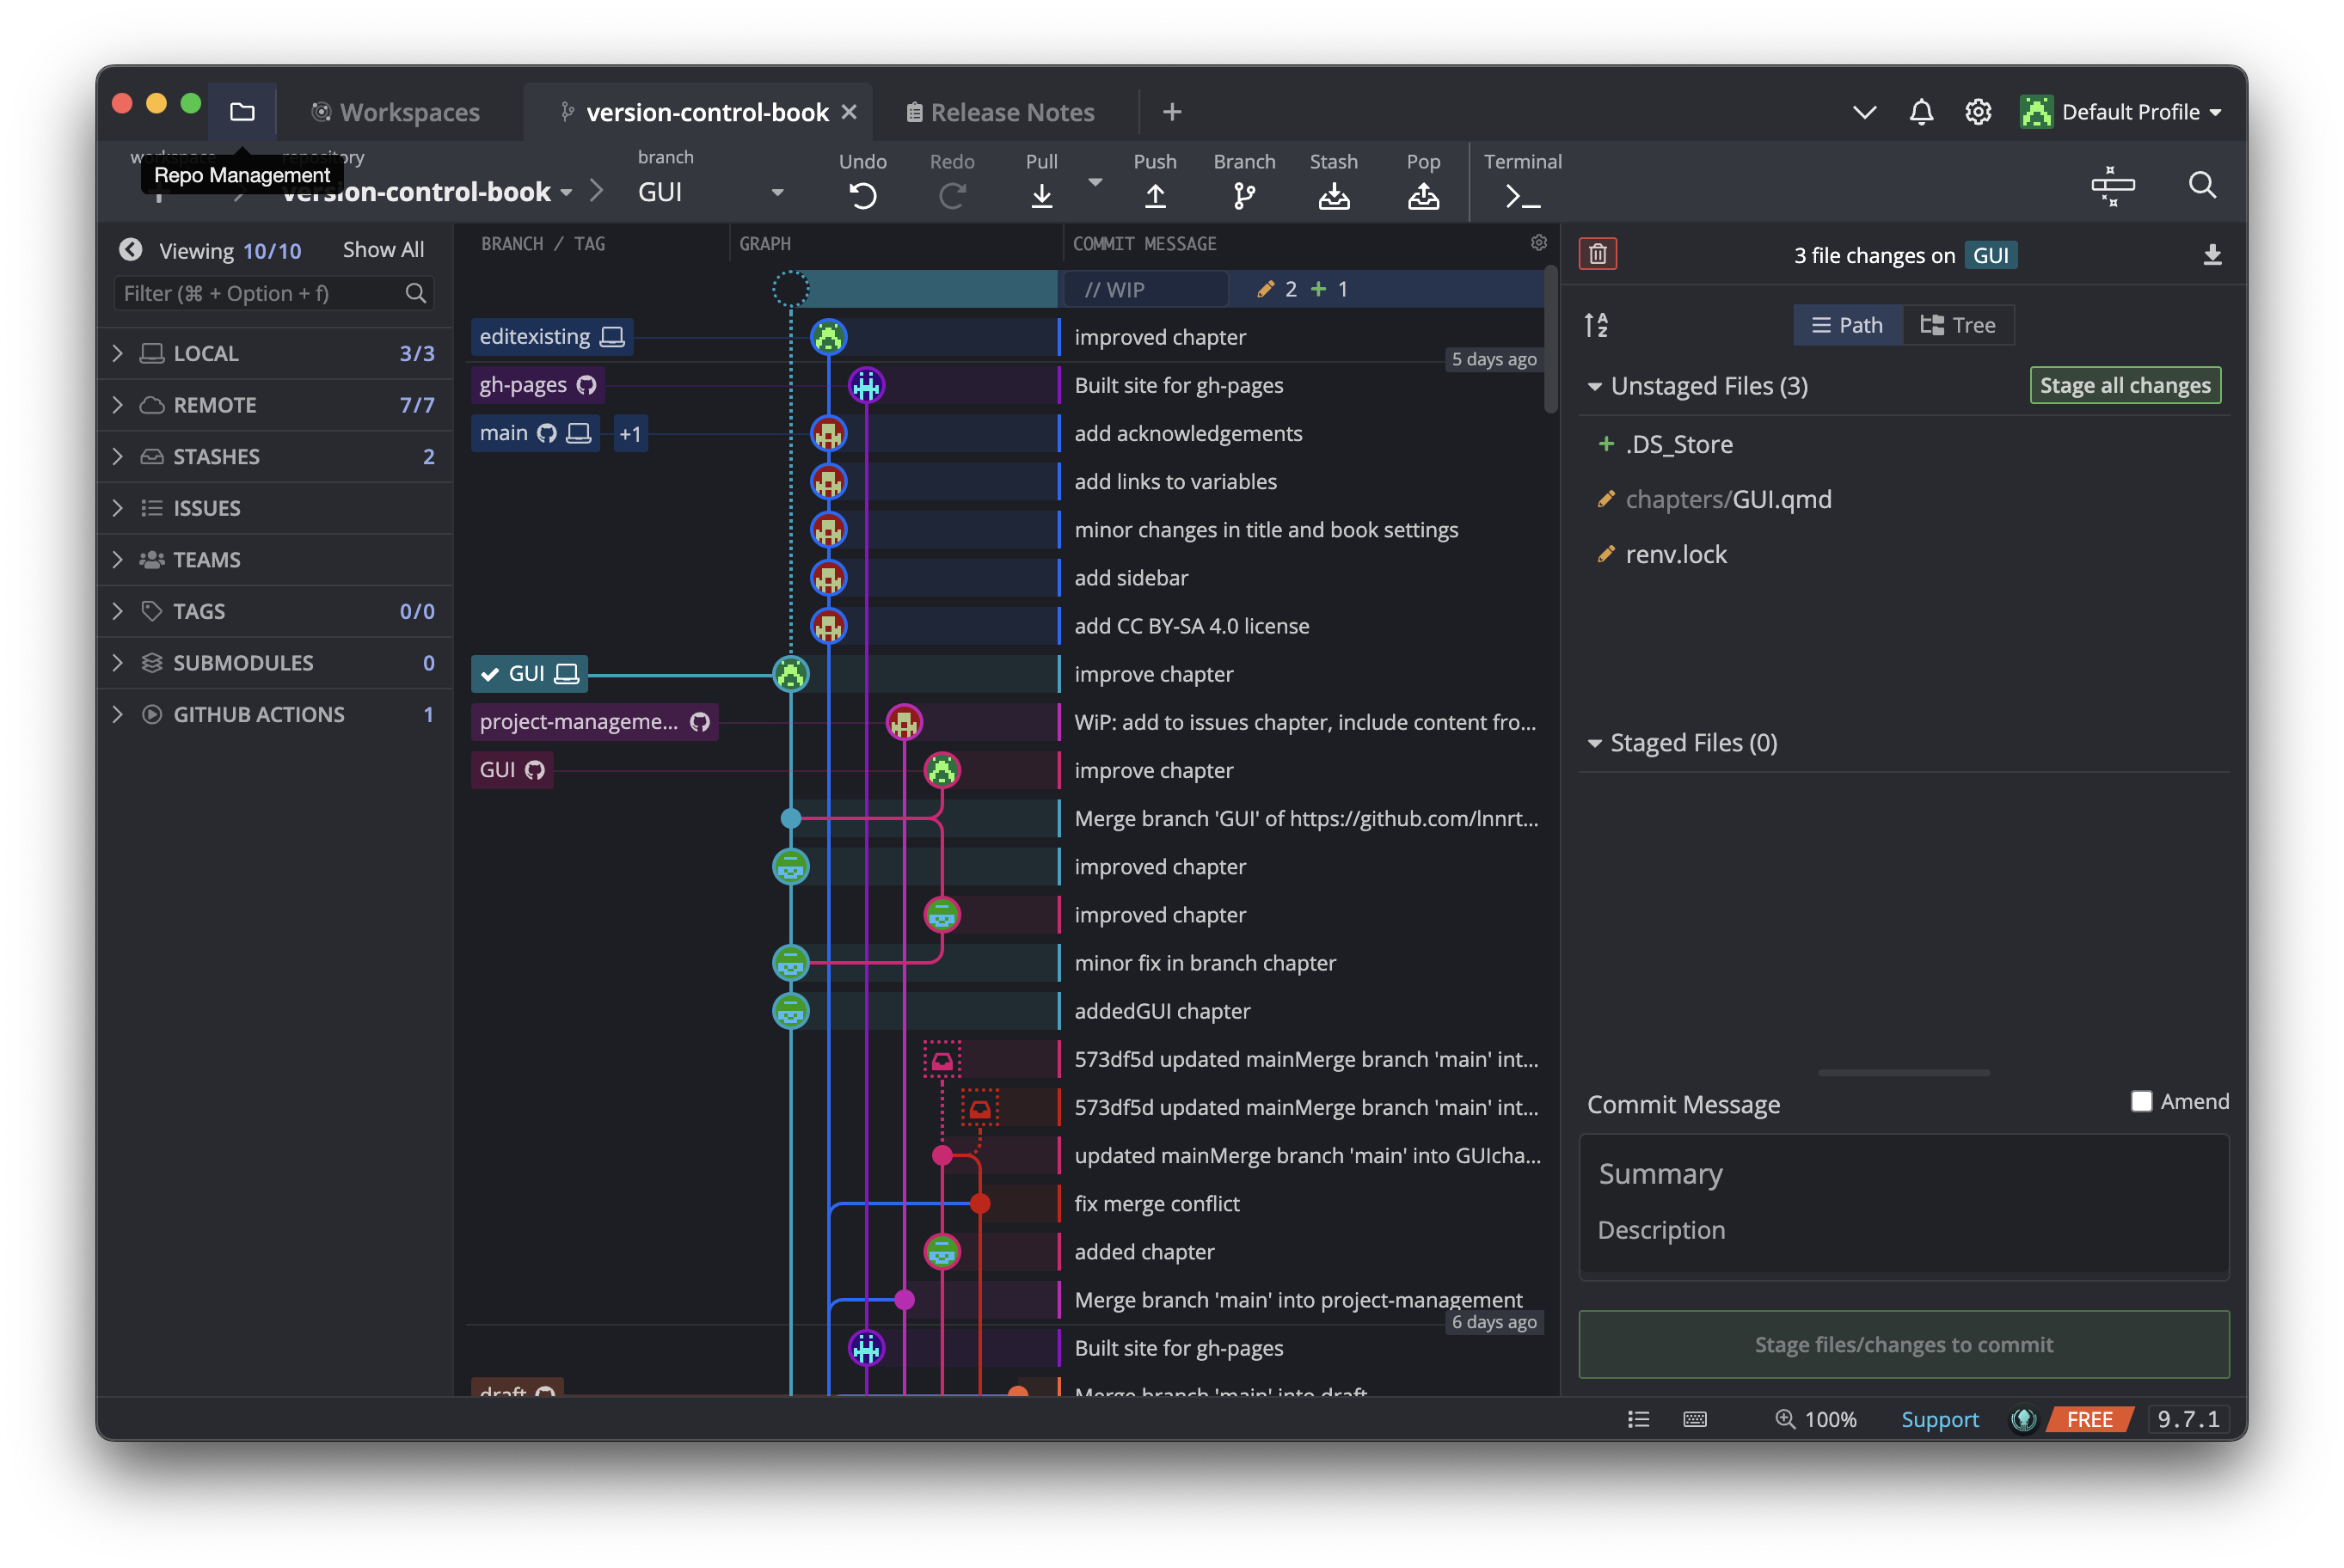Open the notifications bell
This screenshot has height=1568, width=2344.
(1920, 112)
